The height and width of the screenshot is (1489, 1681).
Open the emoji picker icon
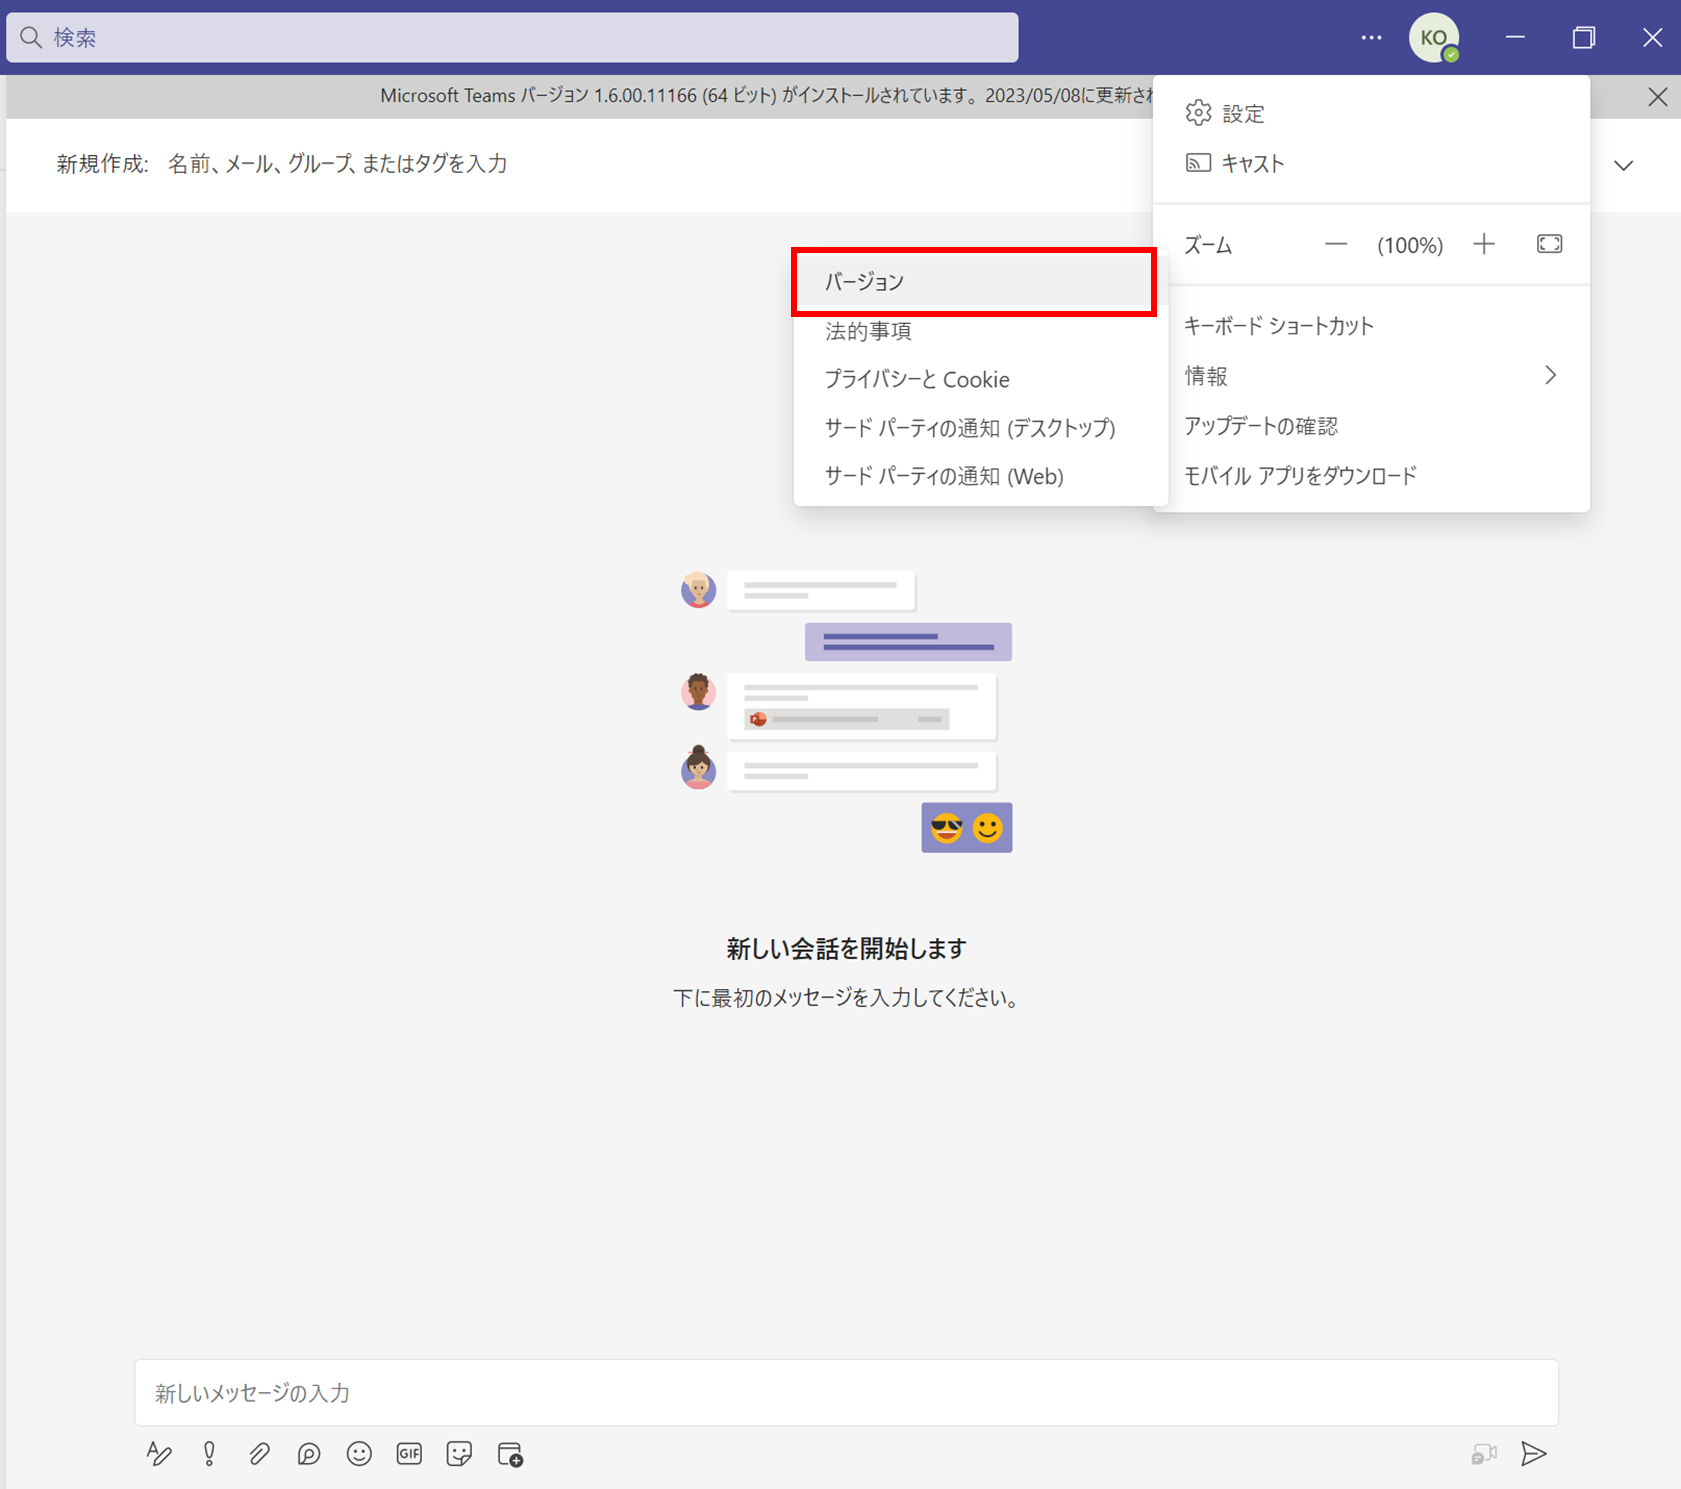pyautogui.click(x=359, y=1453)
